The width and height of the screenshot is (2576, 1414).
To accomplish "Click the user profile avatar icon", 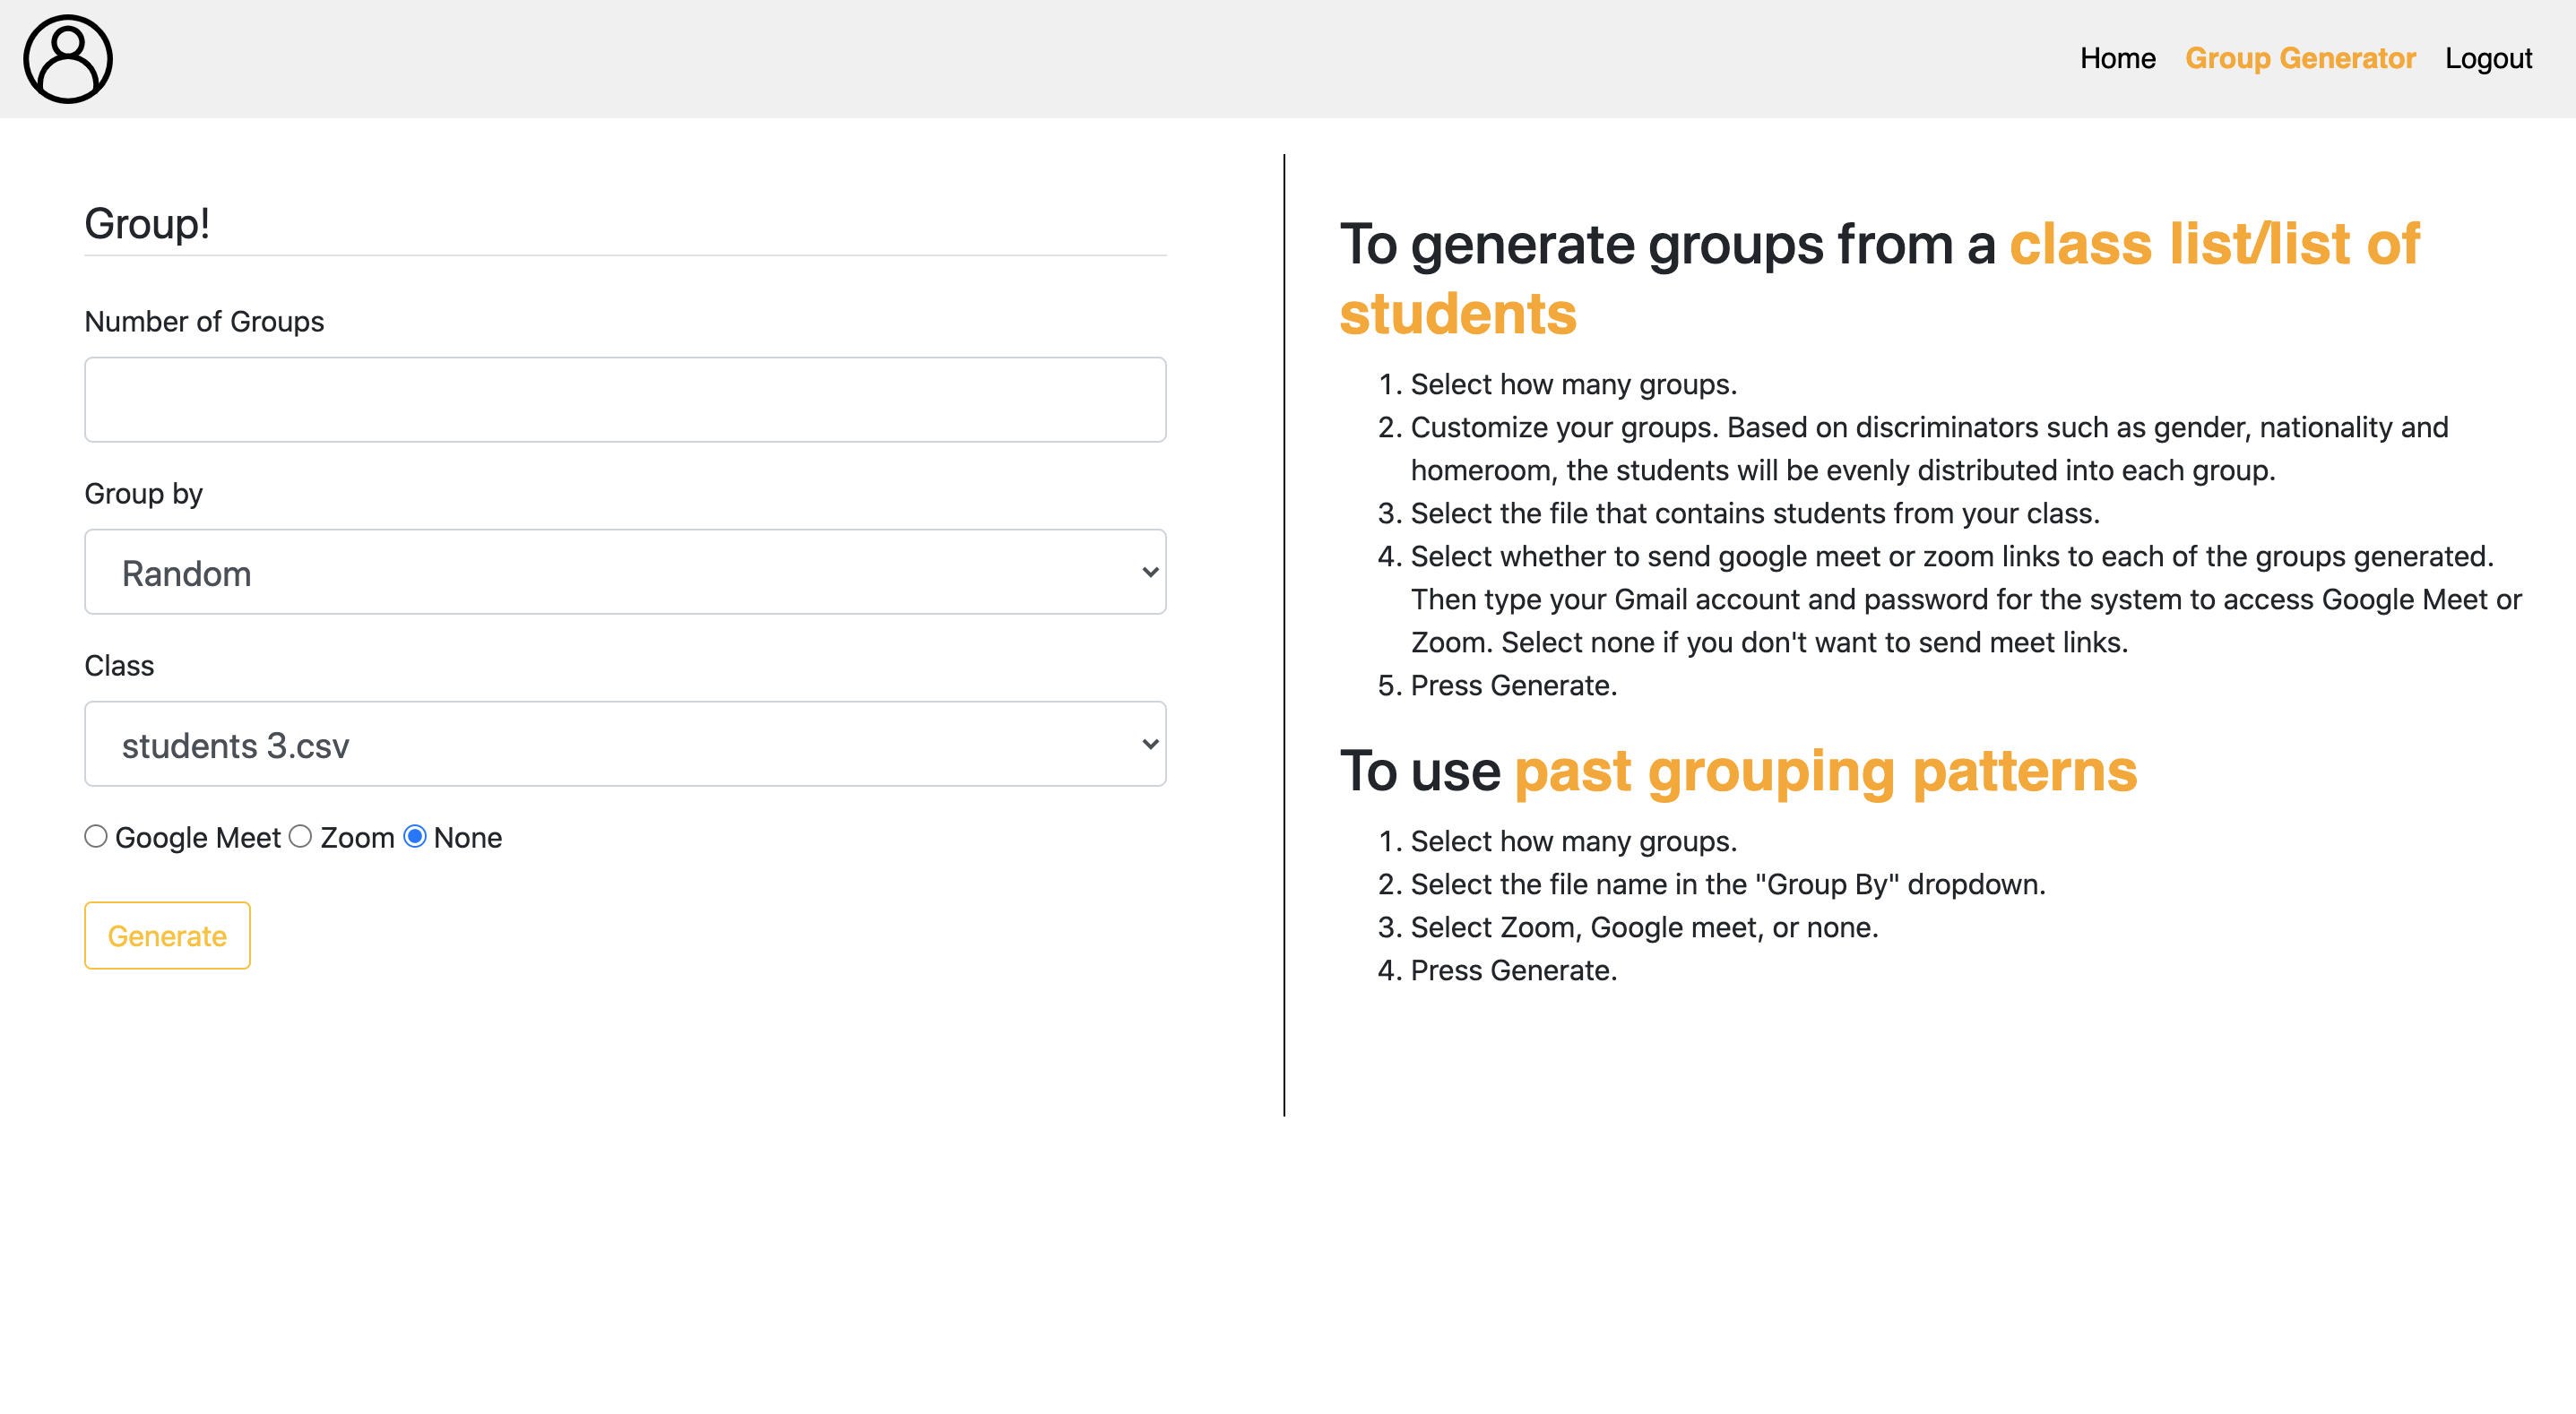I will (68, 59).
